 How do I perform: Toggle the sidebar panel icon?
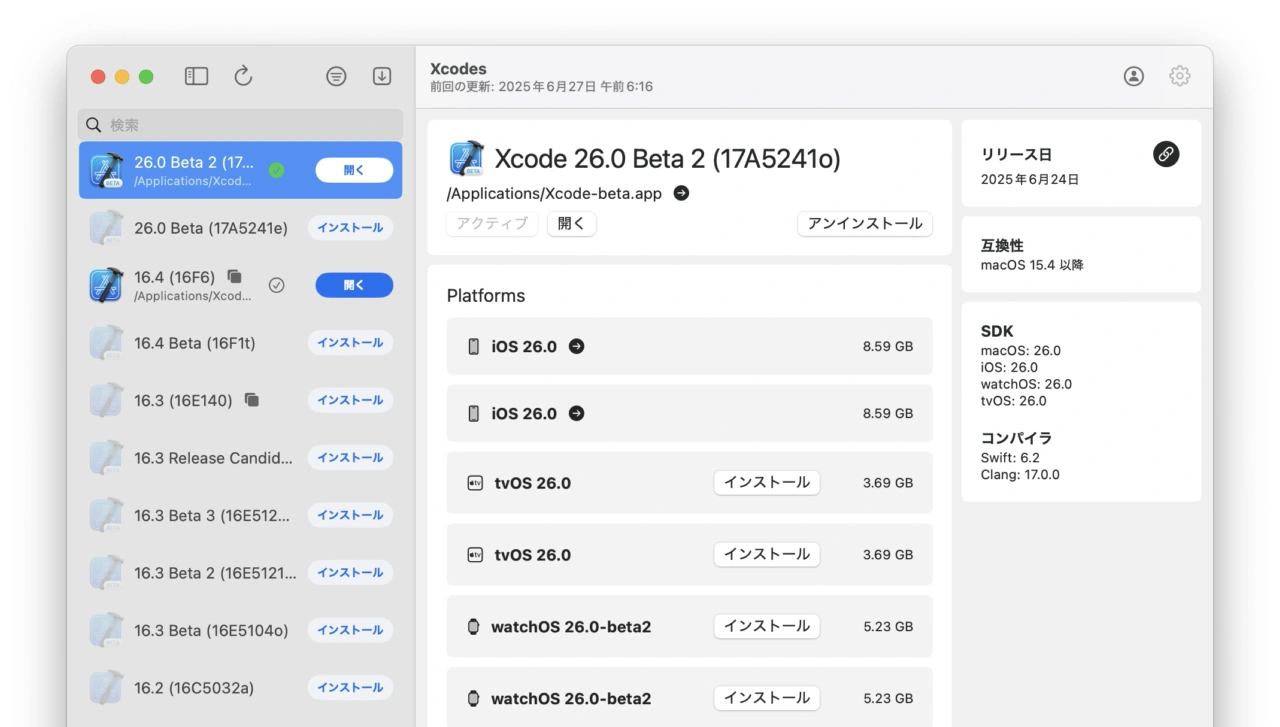(196, 76)
